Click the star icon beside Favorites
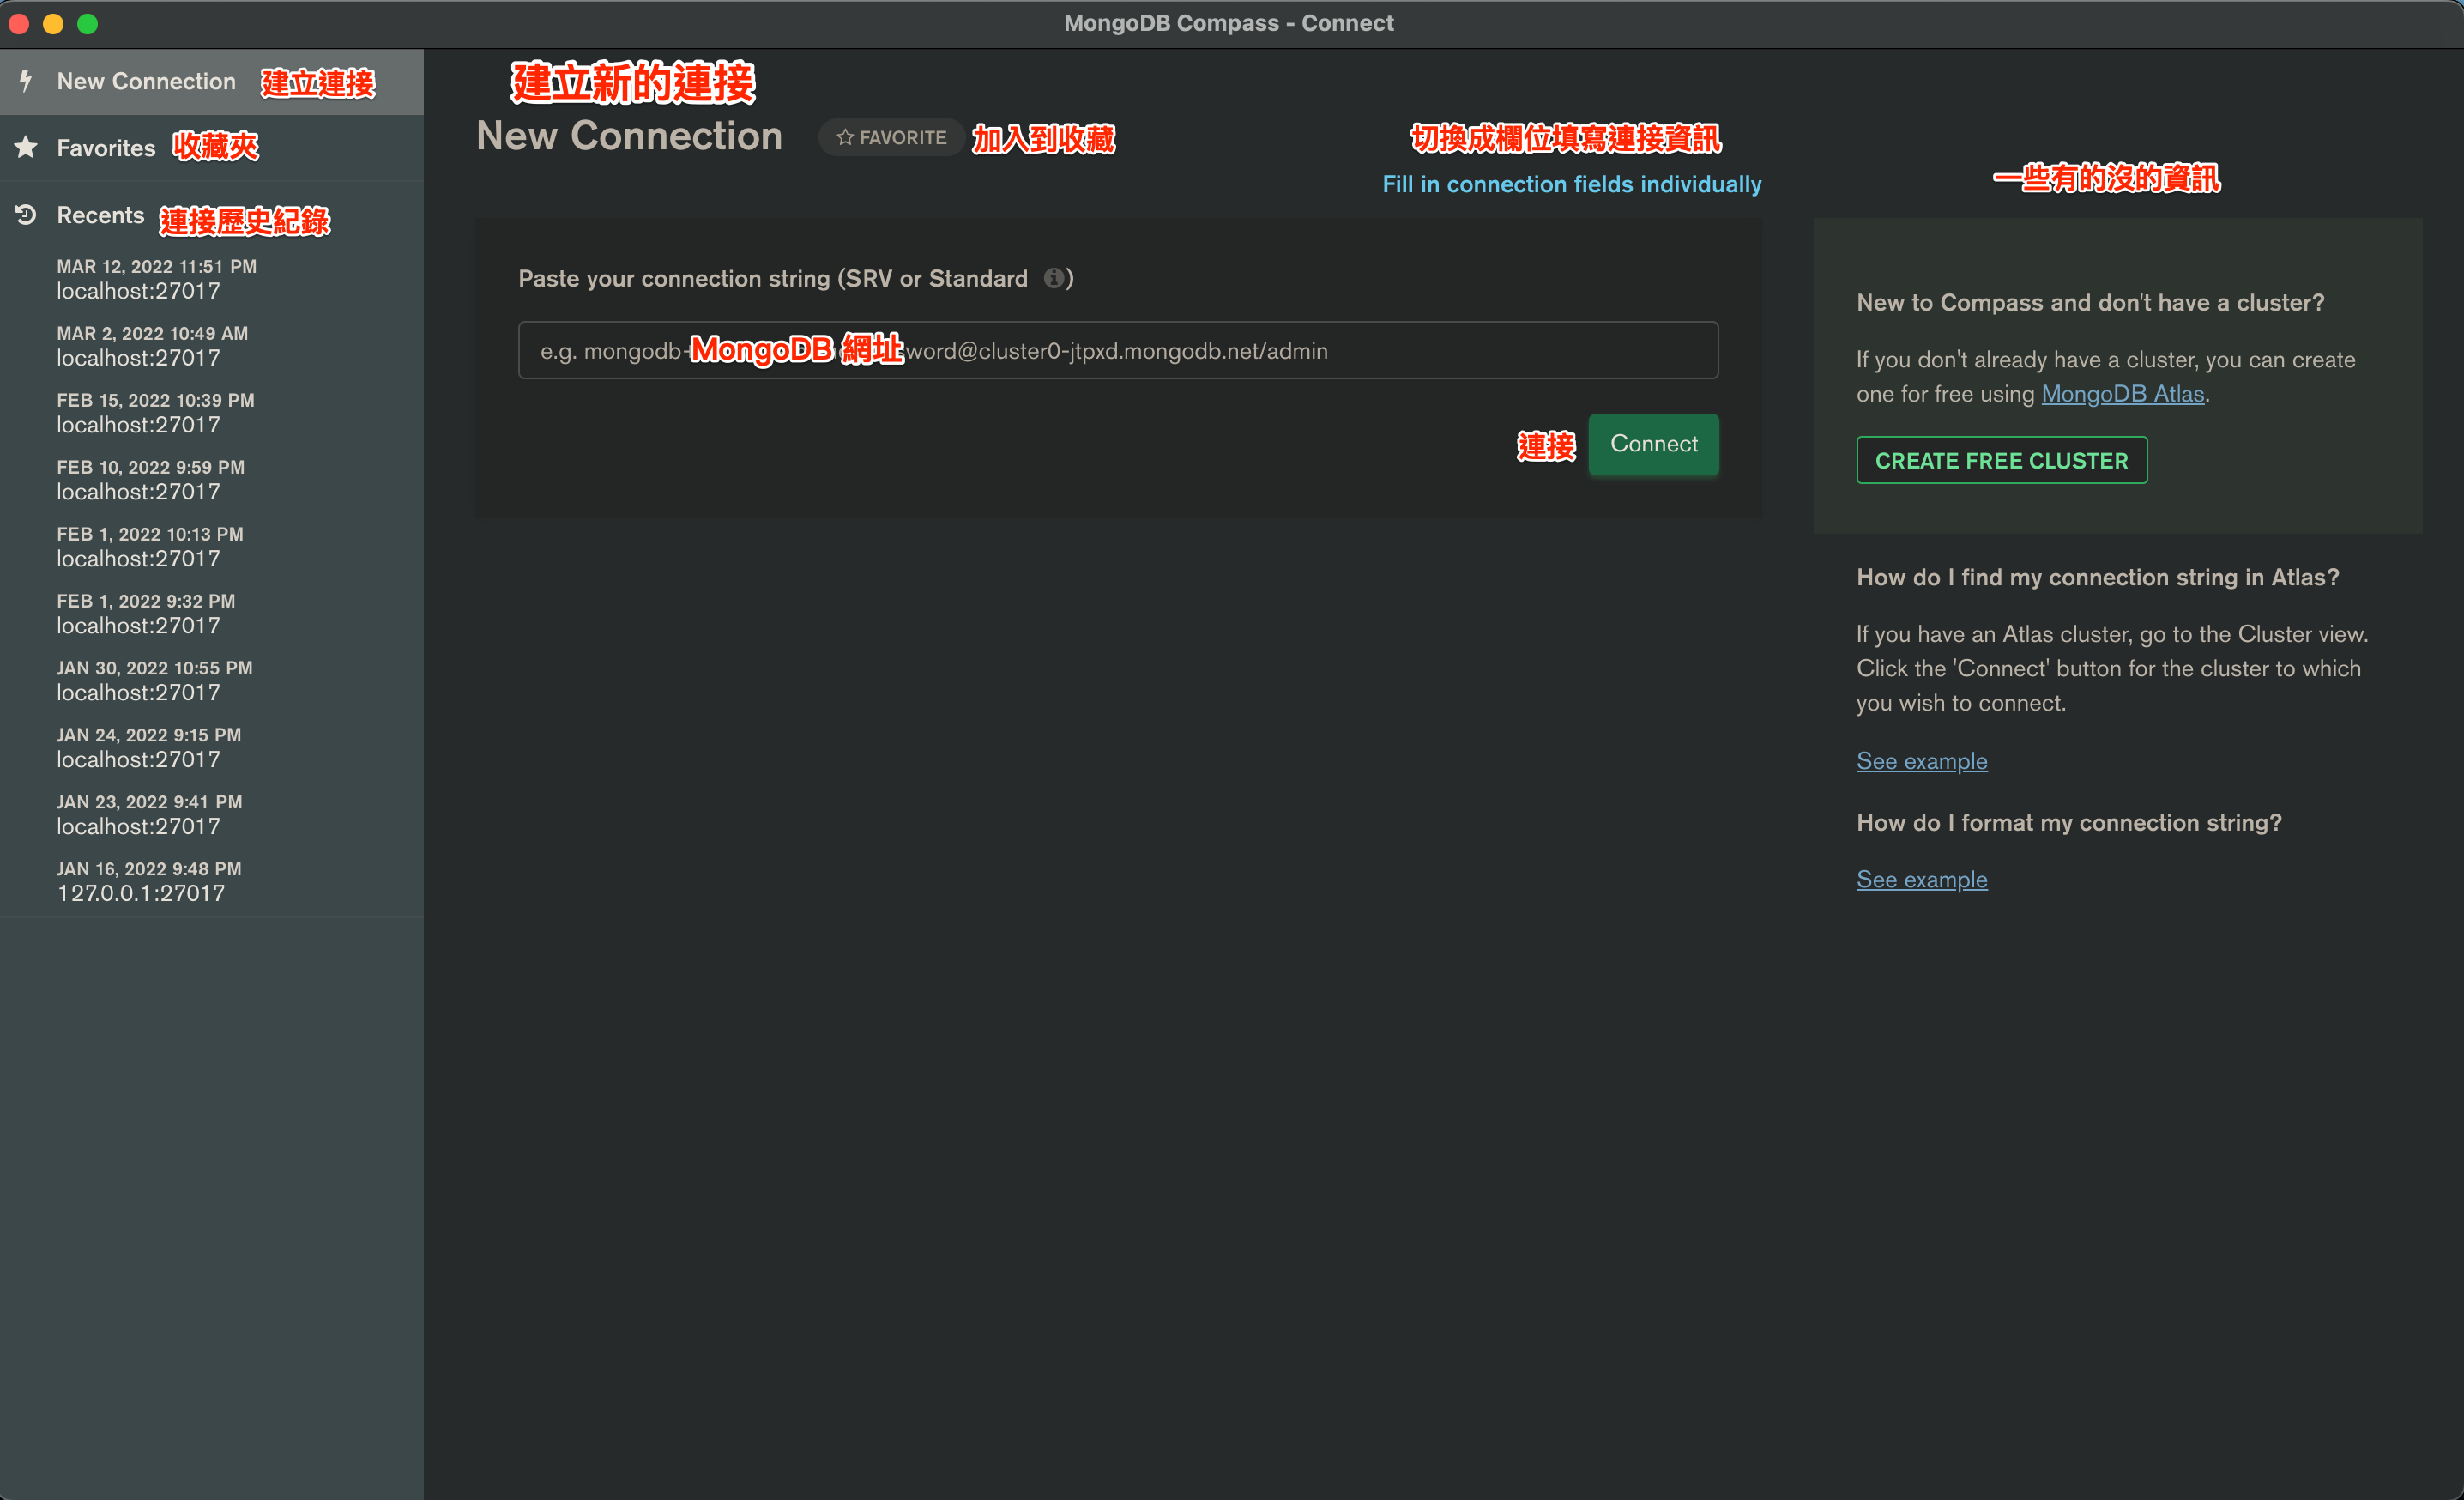The width and height of the screenshot is (2464, 1500). (x=26, y=148)
